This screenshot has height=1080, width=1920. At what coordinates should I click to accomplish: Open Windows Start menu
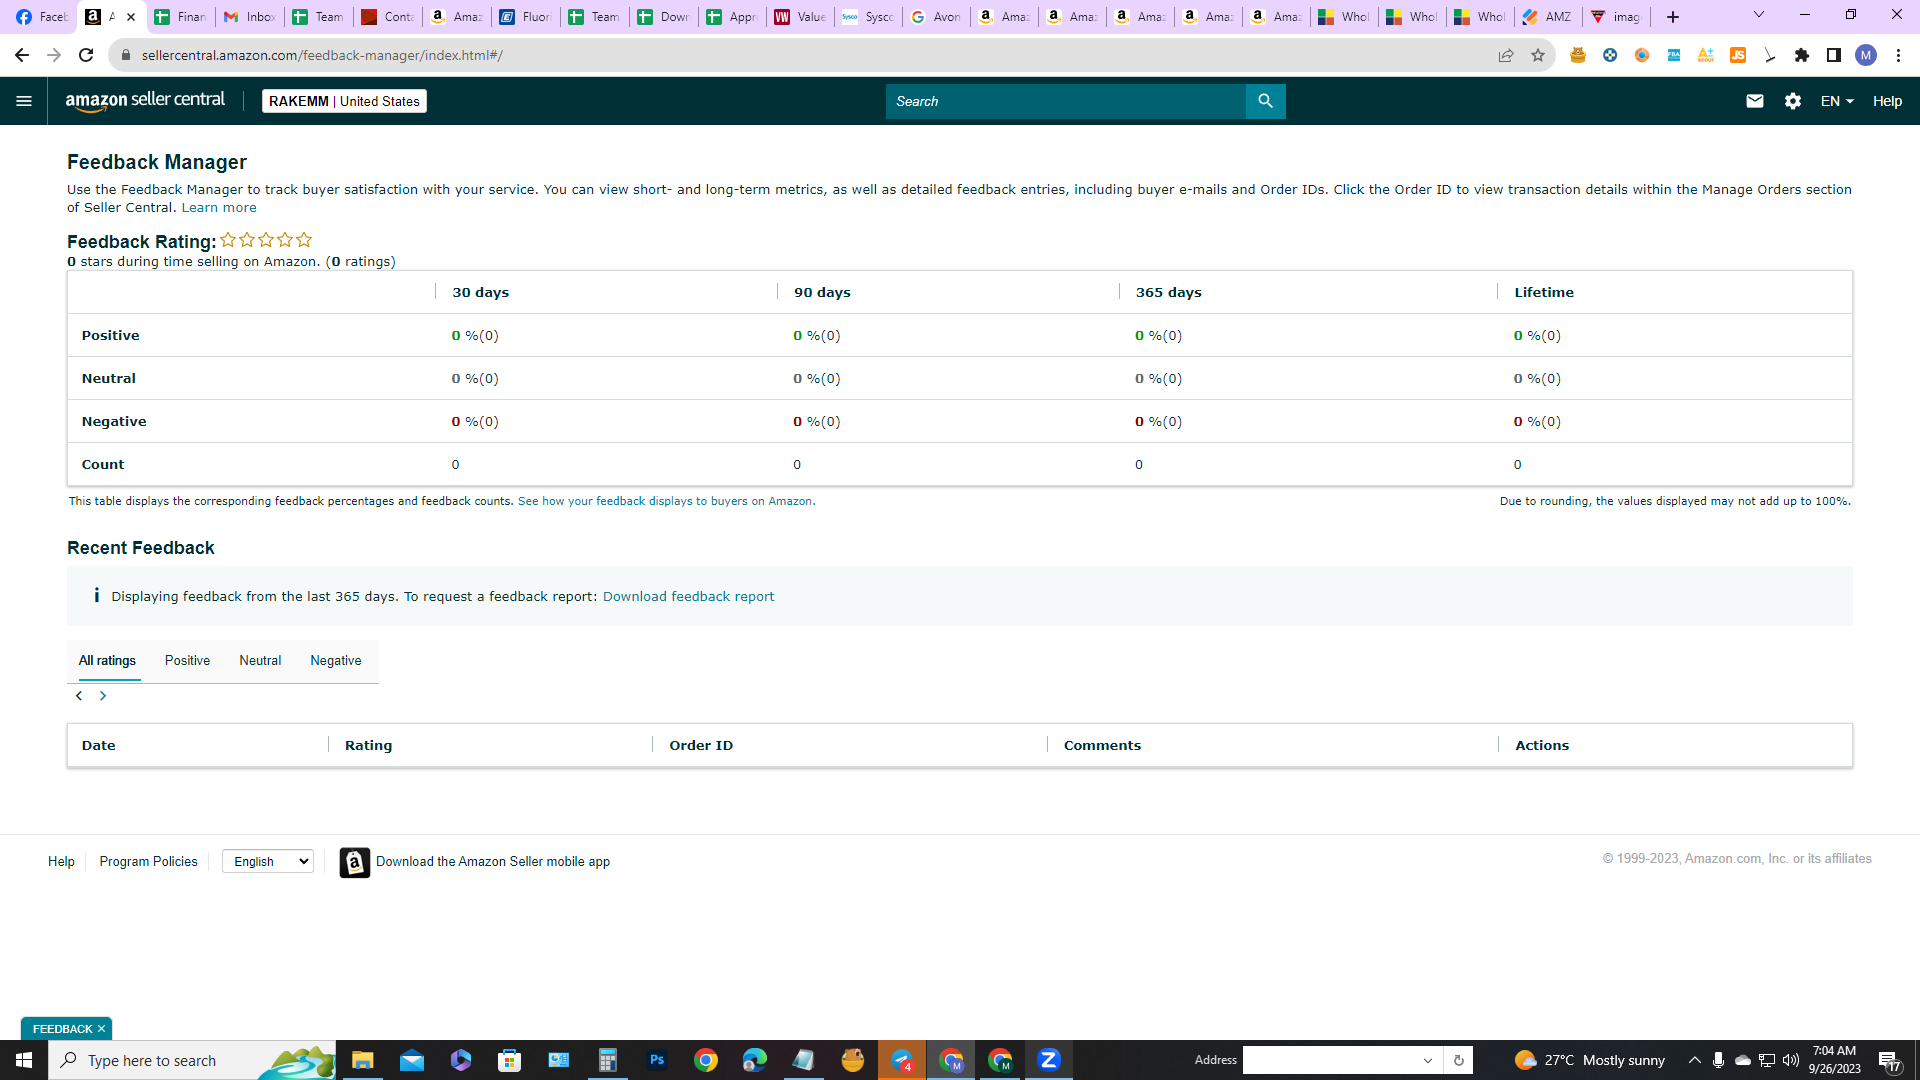[24, 1060]
